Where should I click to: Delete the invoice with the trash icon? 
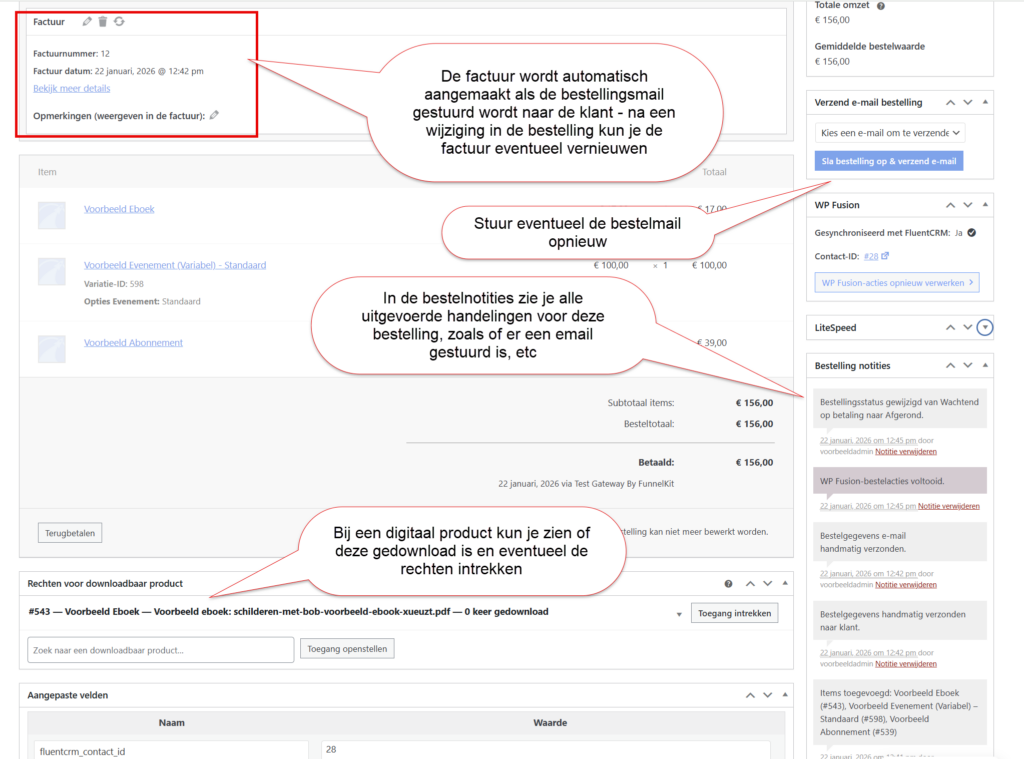point(103,21)
